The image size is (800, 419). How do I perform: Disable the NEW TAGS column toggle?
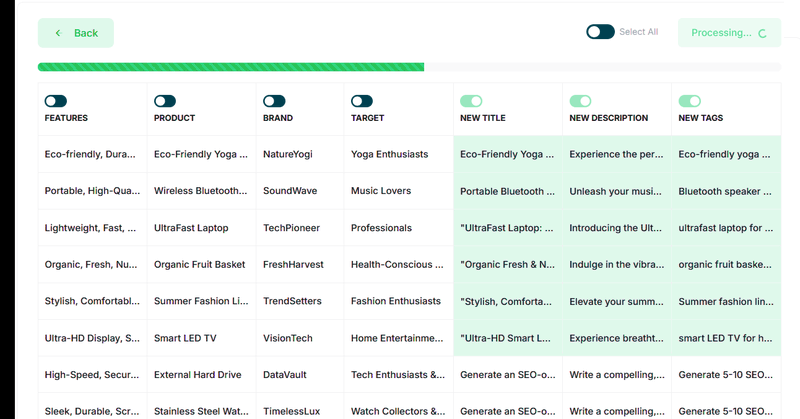pyautogui.click(x=690, y=101)
